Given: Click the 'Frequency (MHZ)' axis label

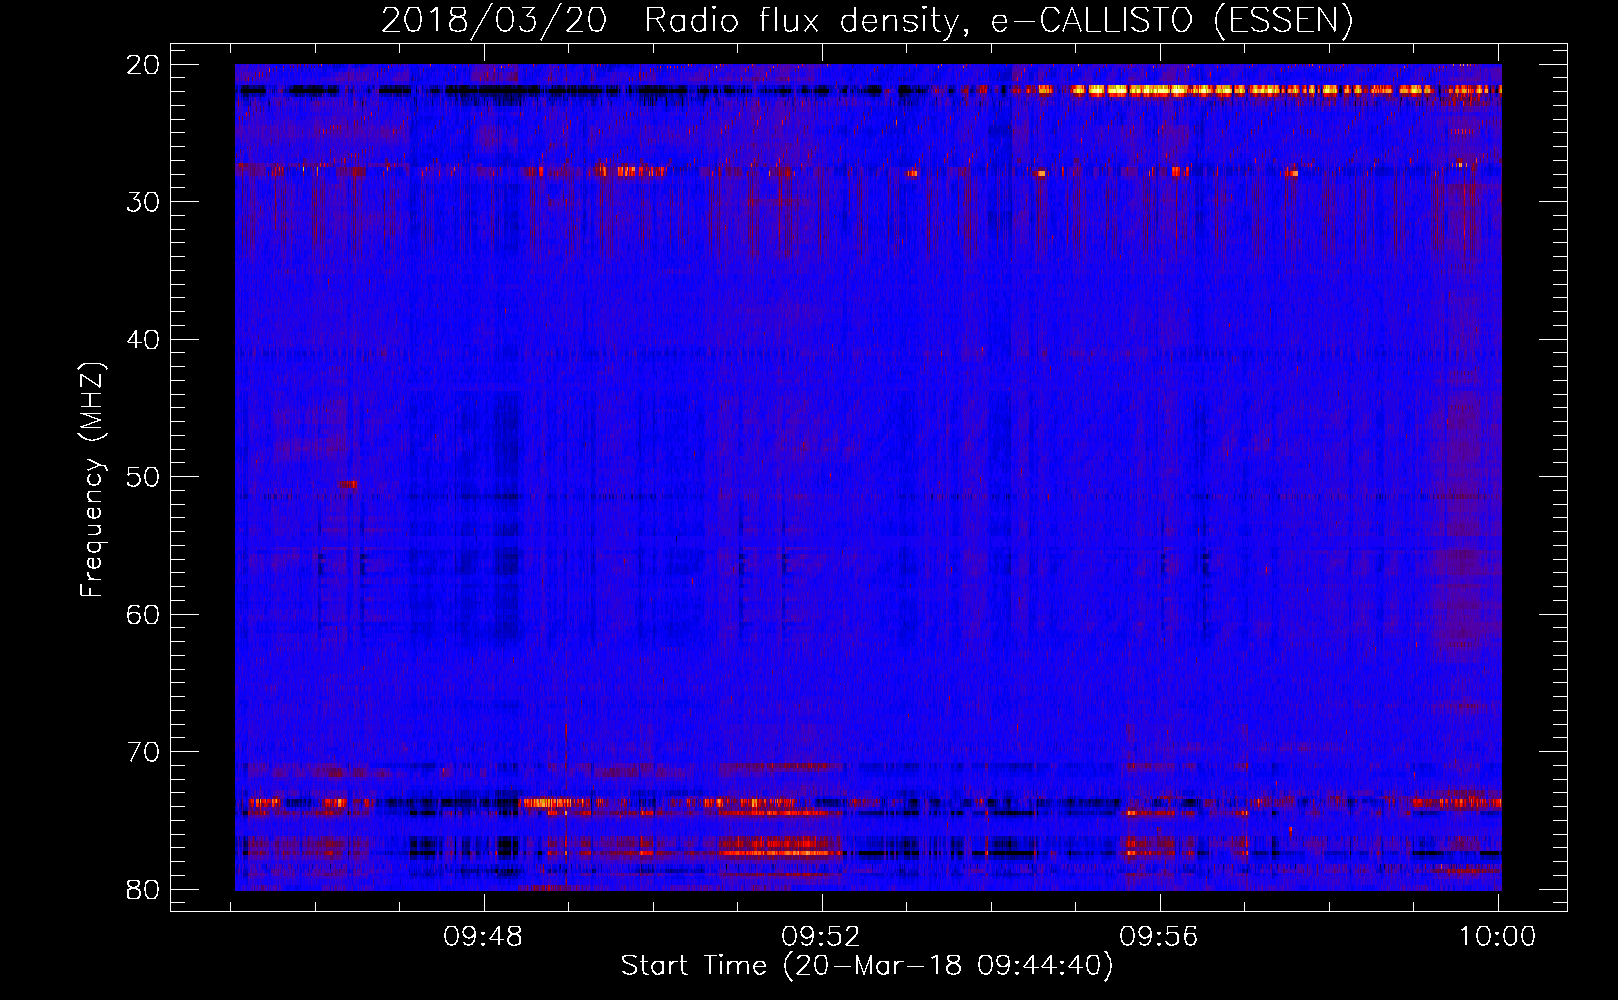Looking at the screenshot, I should (92, 480).
